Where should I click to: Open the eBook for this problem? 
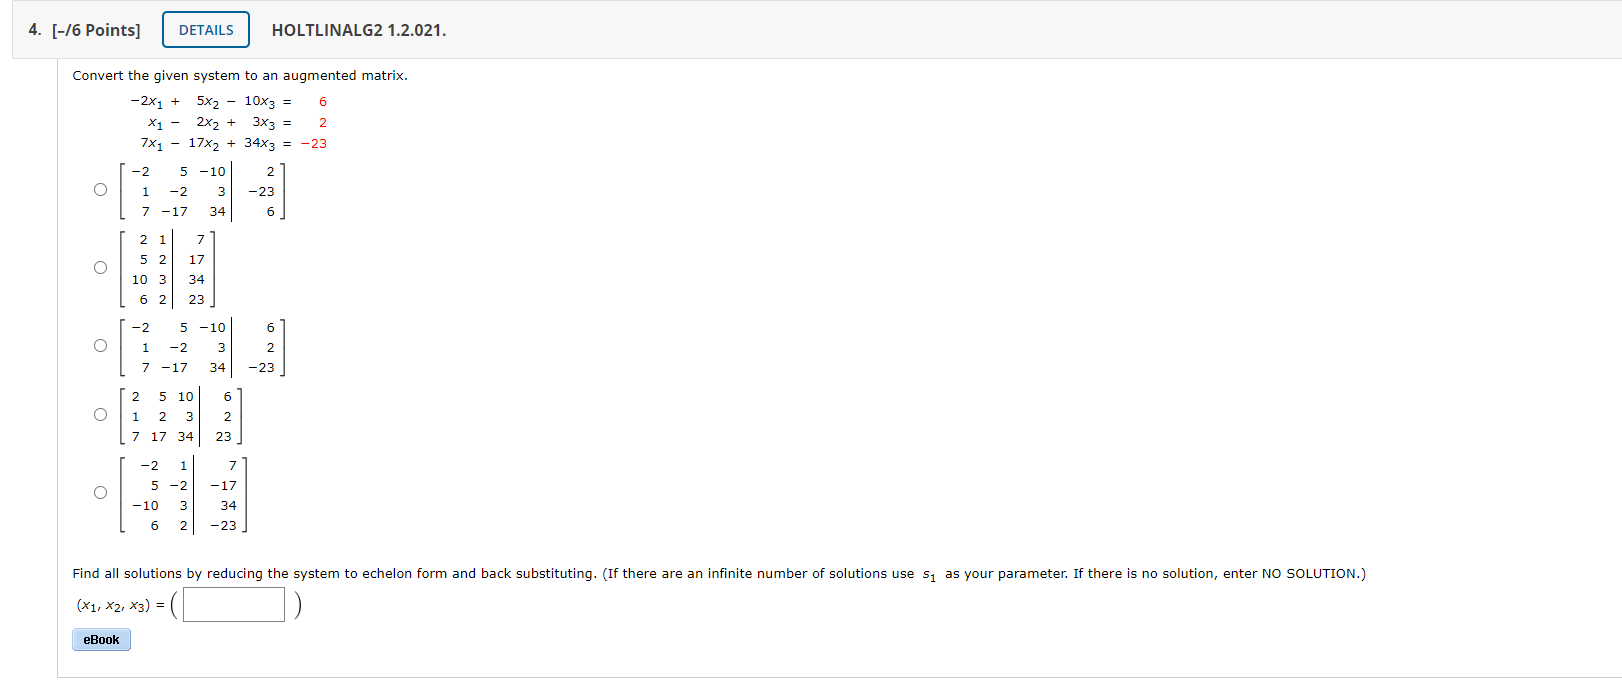(x=101, y=639)
